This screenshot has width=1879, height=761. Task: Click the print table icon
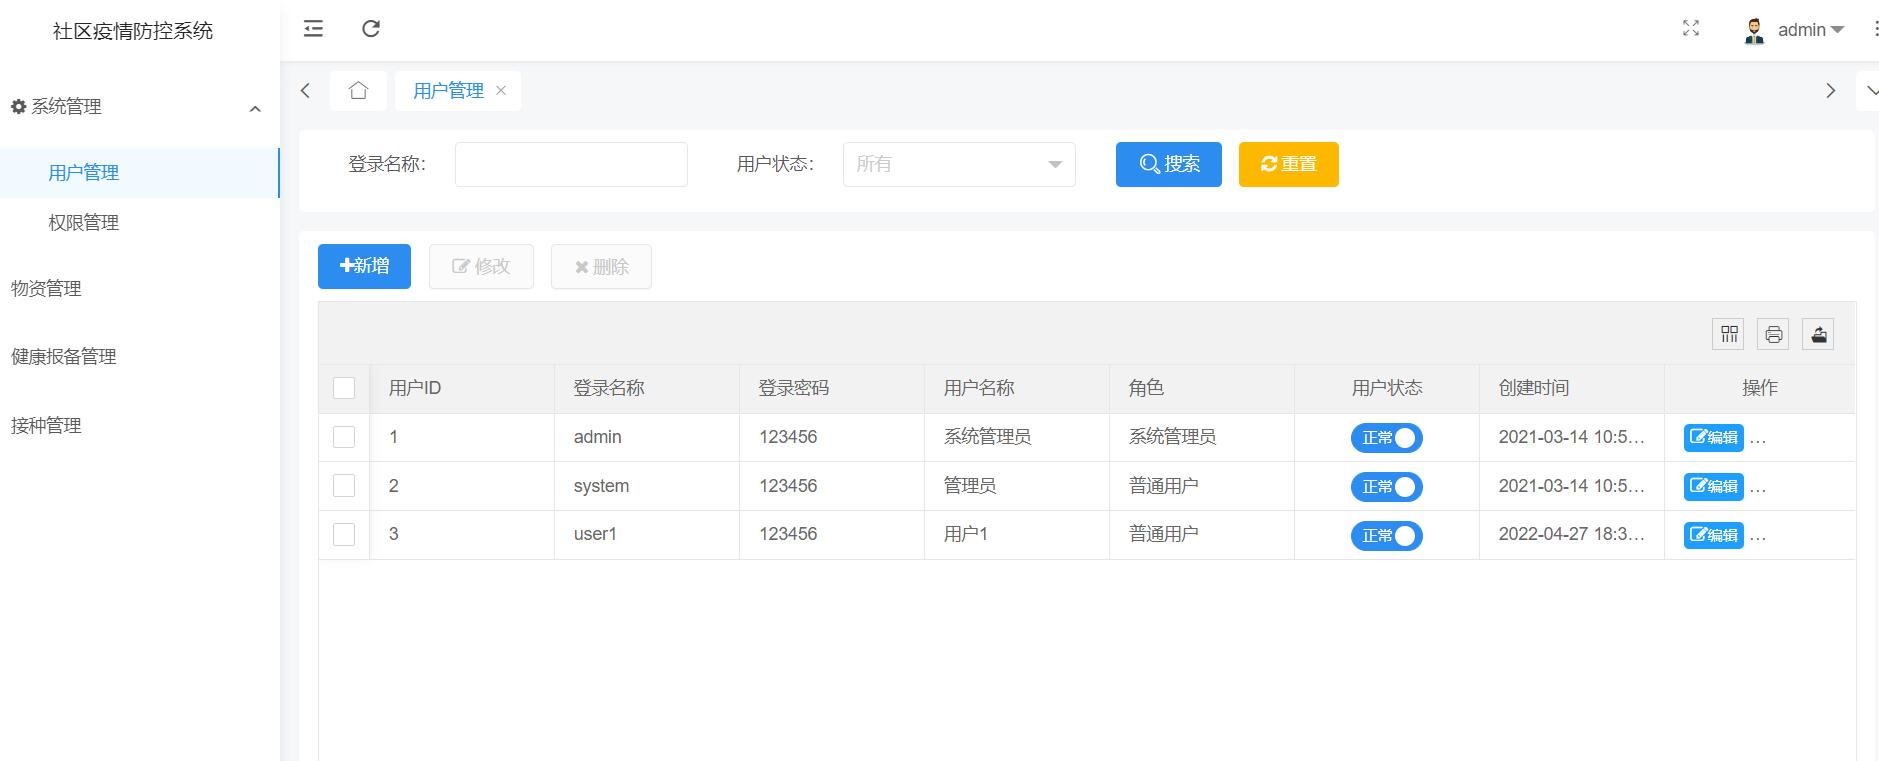[1774, 334]
